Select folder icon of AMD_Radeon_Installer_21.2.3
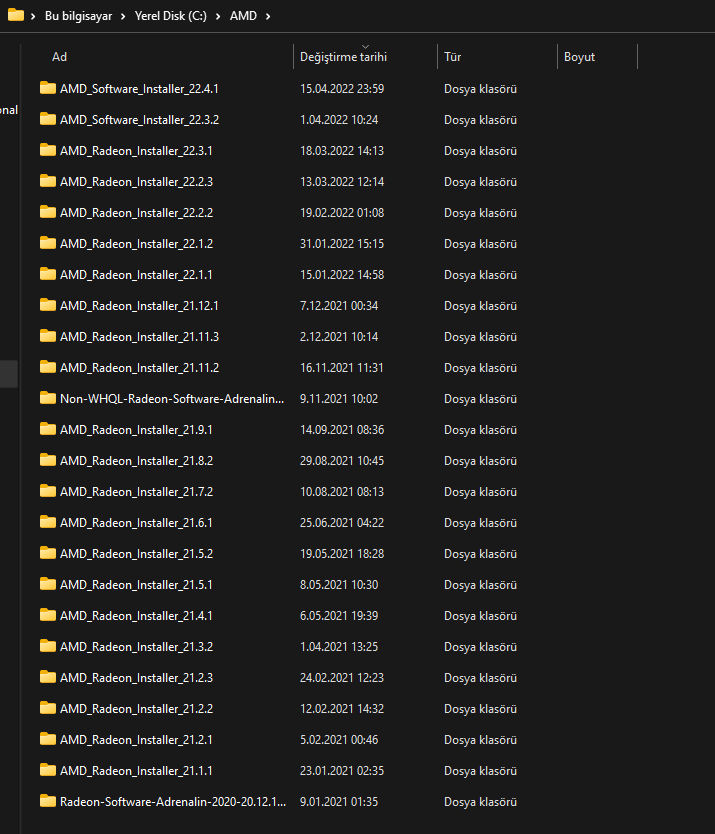This screenshot has width=715, height=834. tap(48, 677)
